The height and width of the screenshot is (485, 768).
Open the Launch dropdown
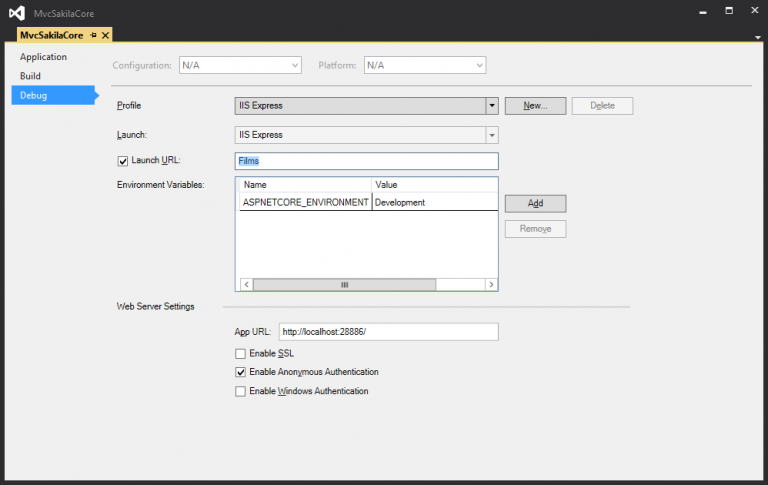pyautogui.click(x=491, y=135)
